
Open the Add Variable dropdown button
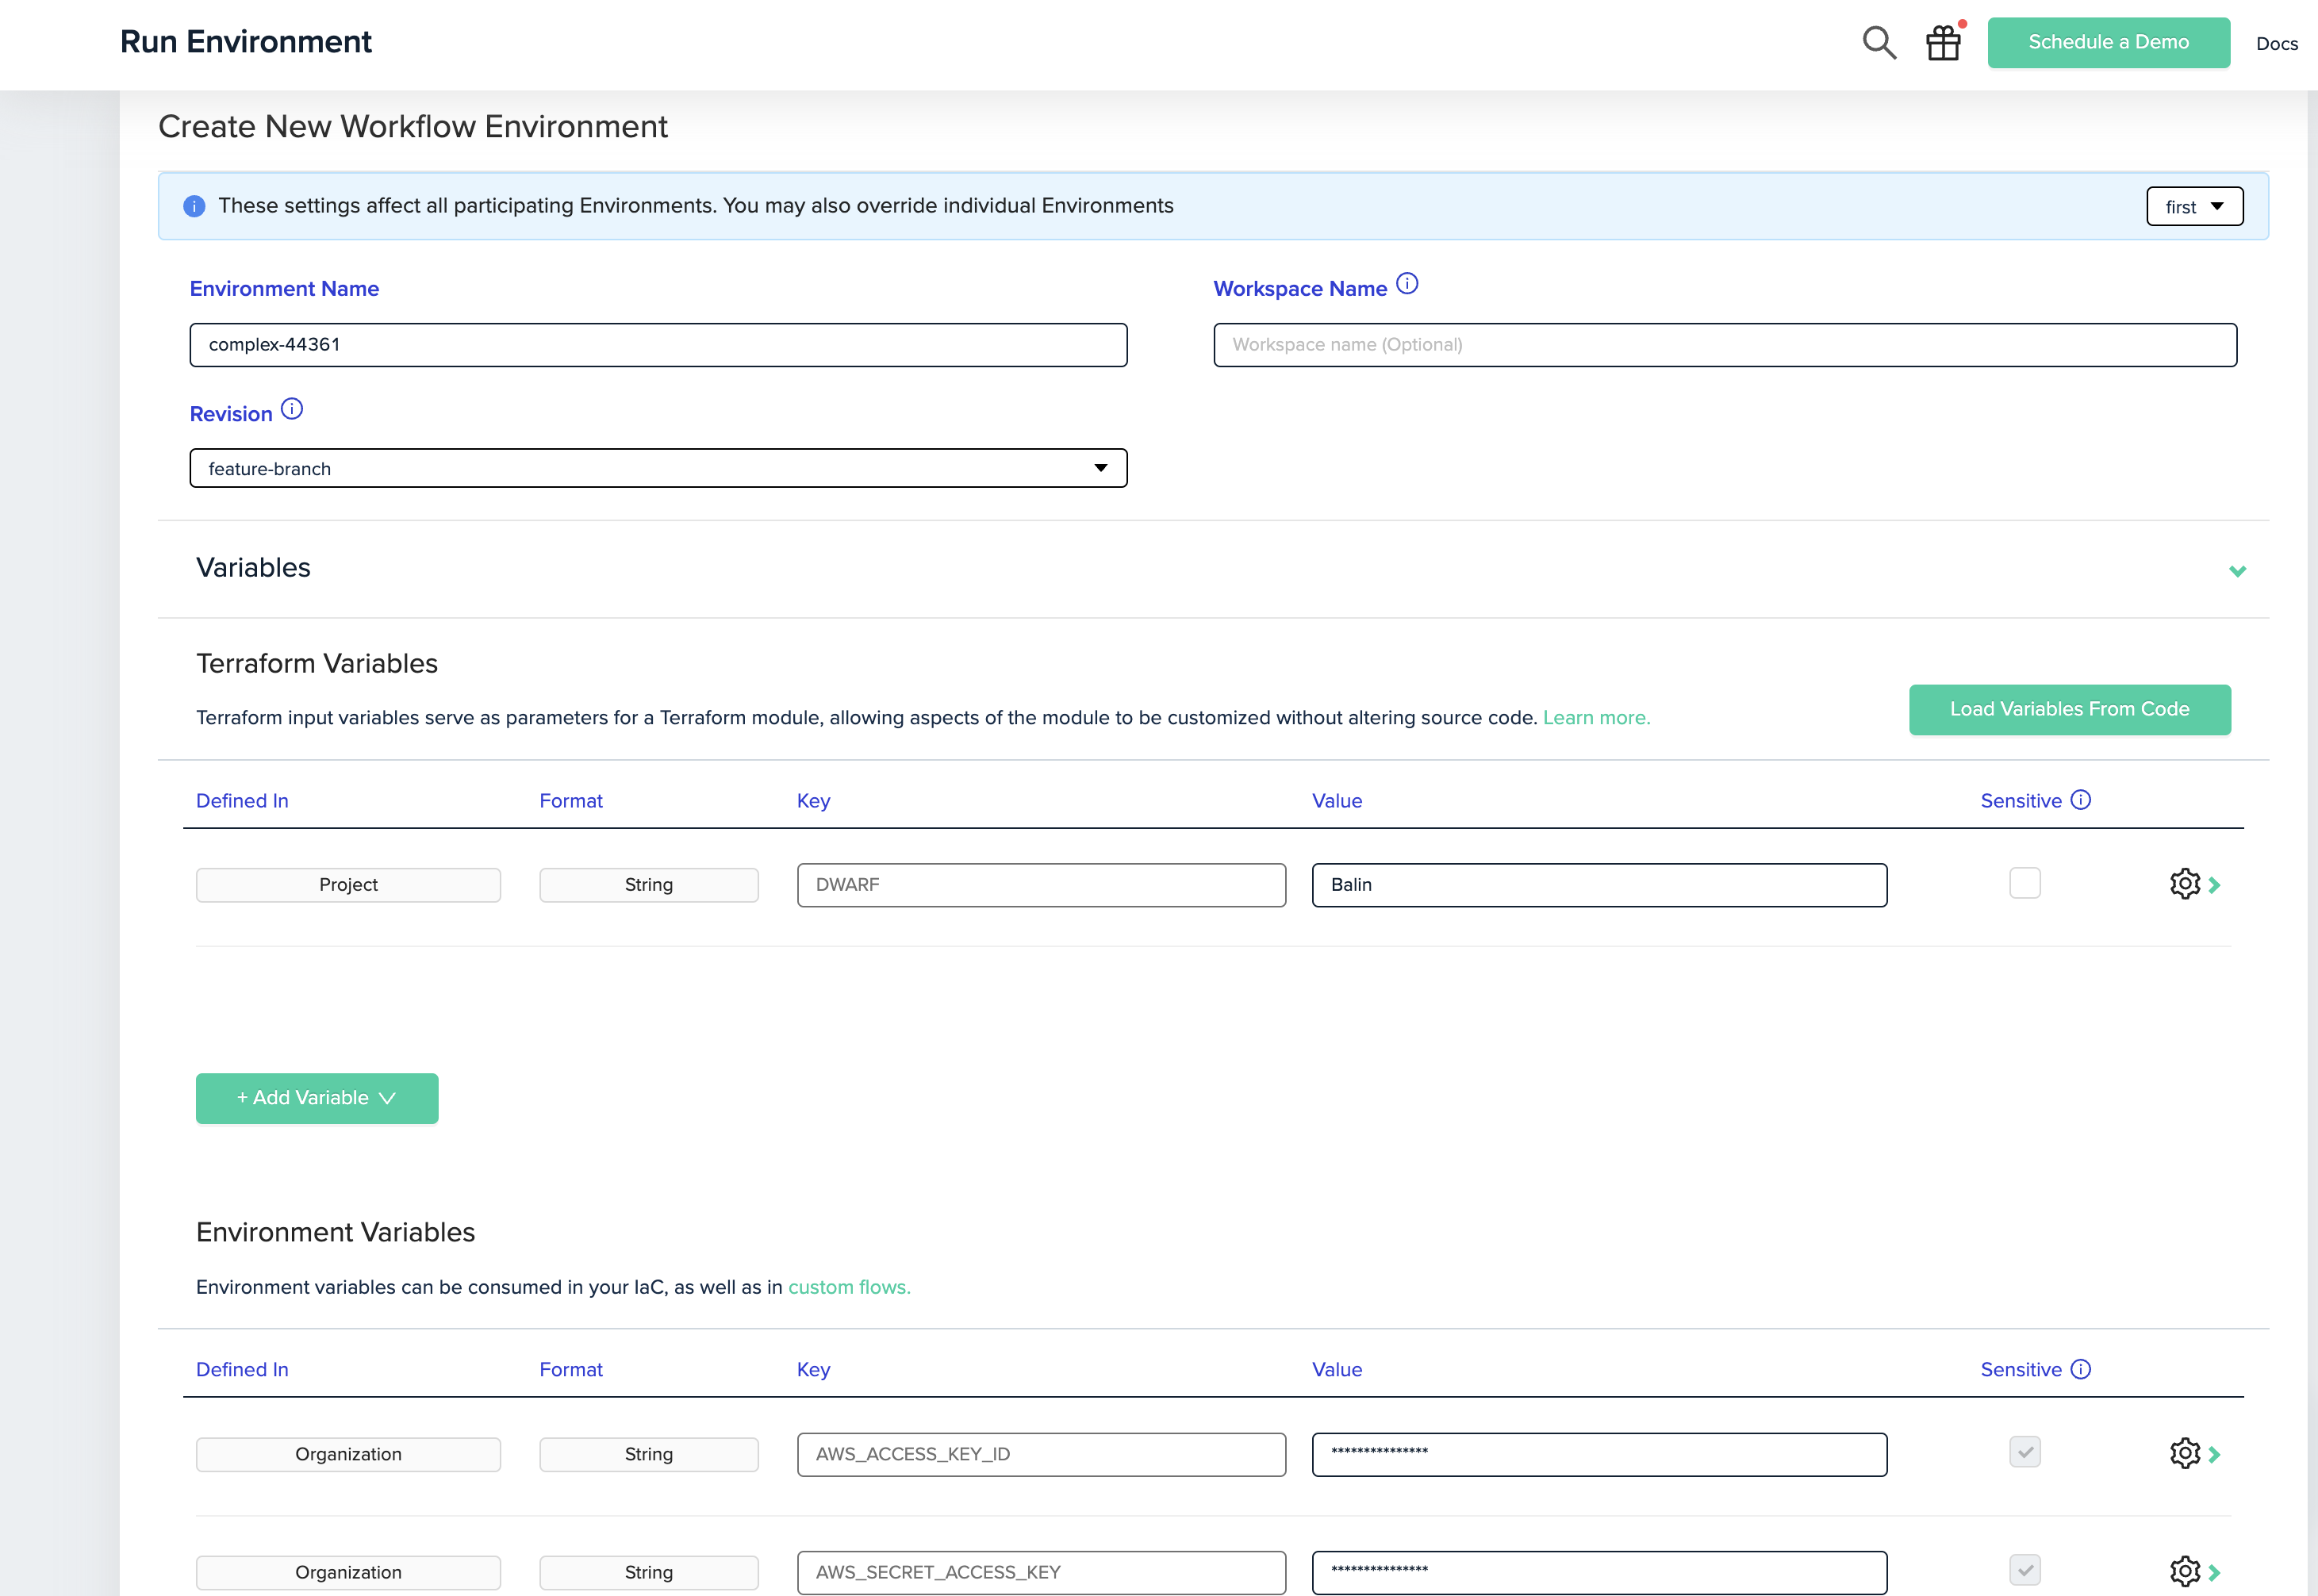click(316, 1098)
